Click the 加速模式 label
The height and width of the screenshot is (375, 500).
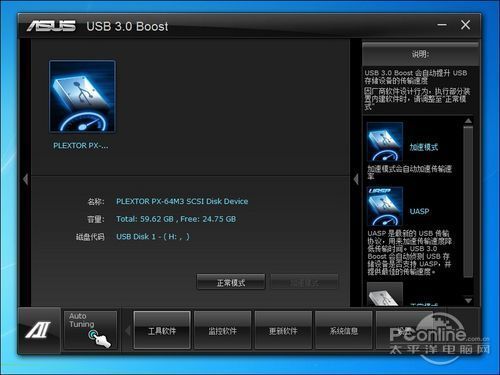click(x=424, y=147)
